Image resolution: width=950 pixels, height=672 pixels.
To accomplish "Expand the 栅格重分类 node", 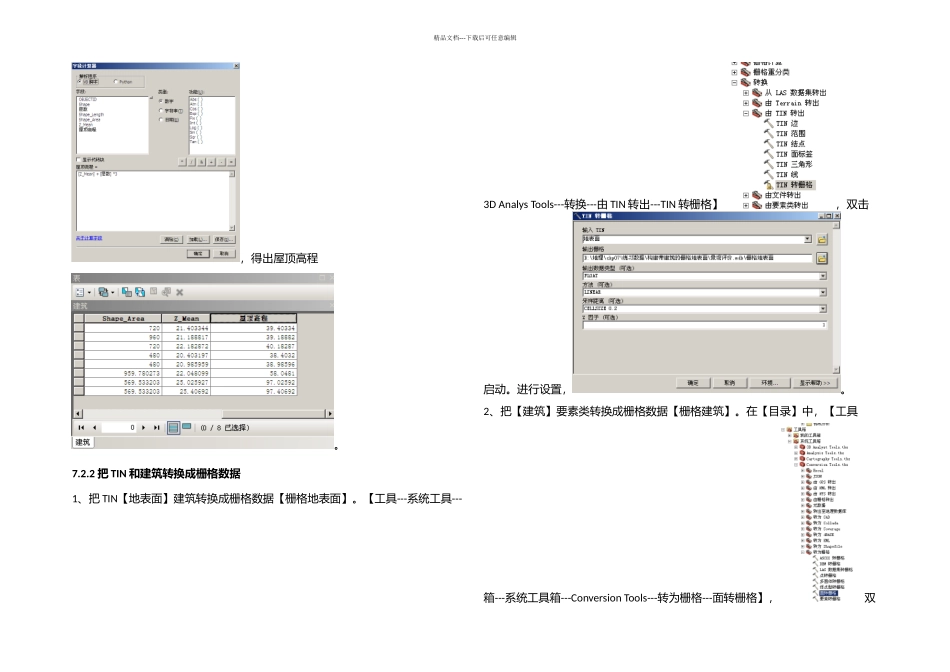I will 734,72.
